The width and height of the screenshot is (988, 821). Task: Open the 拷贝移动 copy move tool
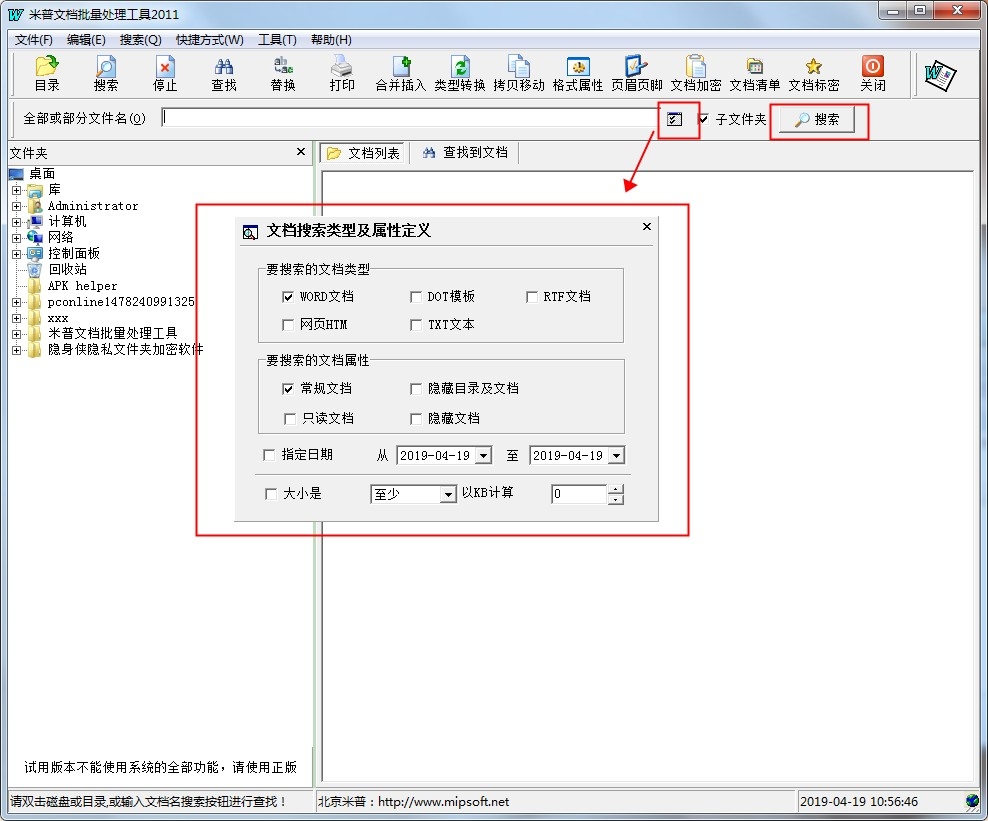click(x=519, y=74)
